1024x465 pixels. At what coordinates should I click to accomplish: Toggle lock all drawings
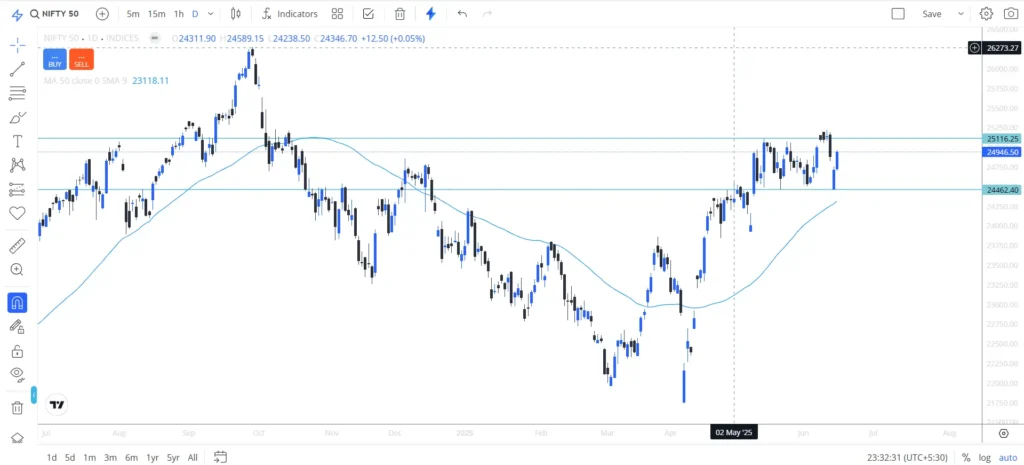point(18,351)
